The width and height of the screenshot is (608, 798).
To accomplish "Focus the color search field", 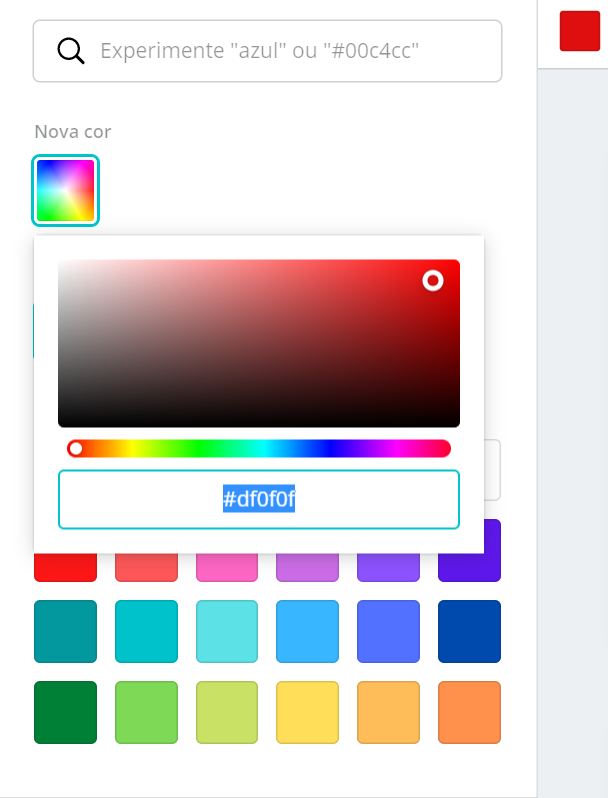I will point(268,51).
